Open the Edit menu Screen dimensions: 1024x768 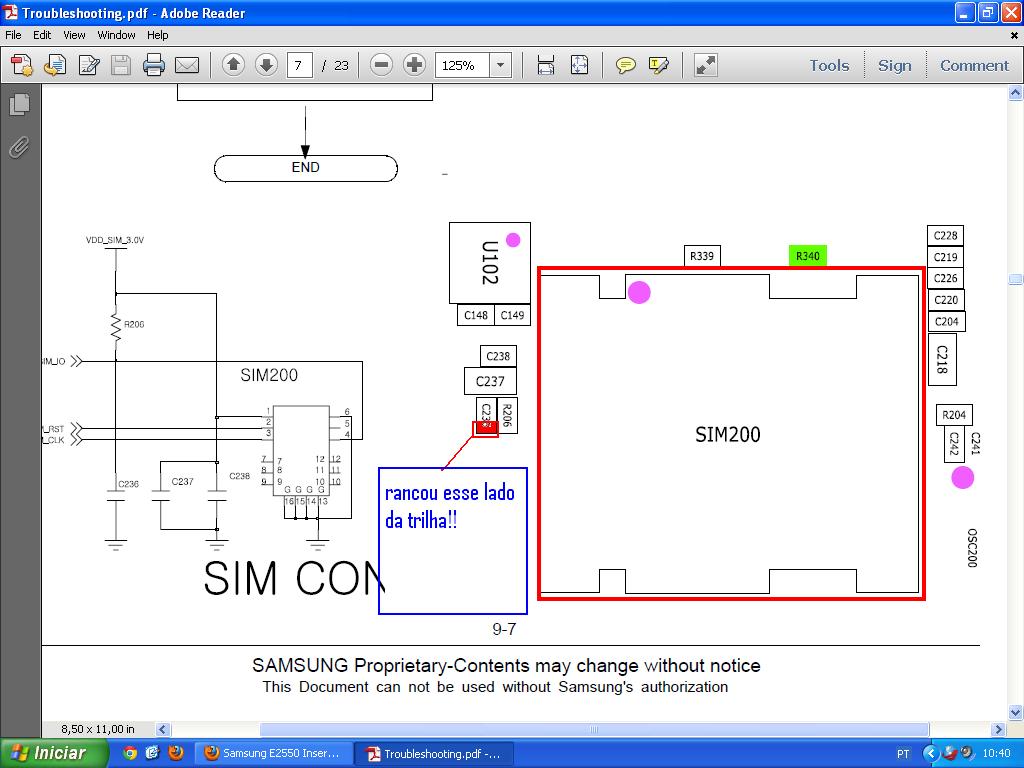42,35
